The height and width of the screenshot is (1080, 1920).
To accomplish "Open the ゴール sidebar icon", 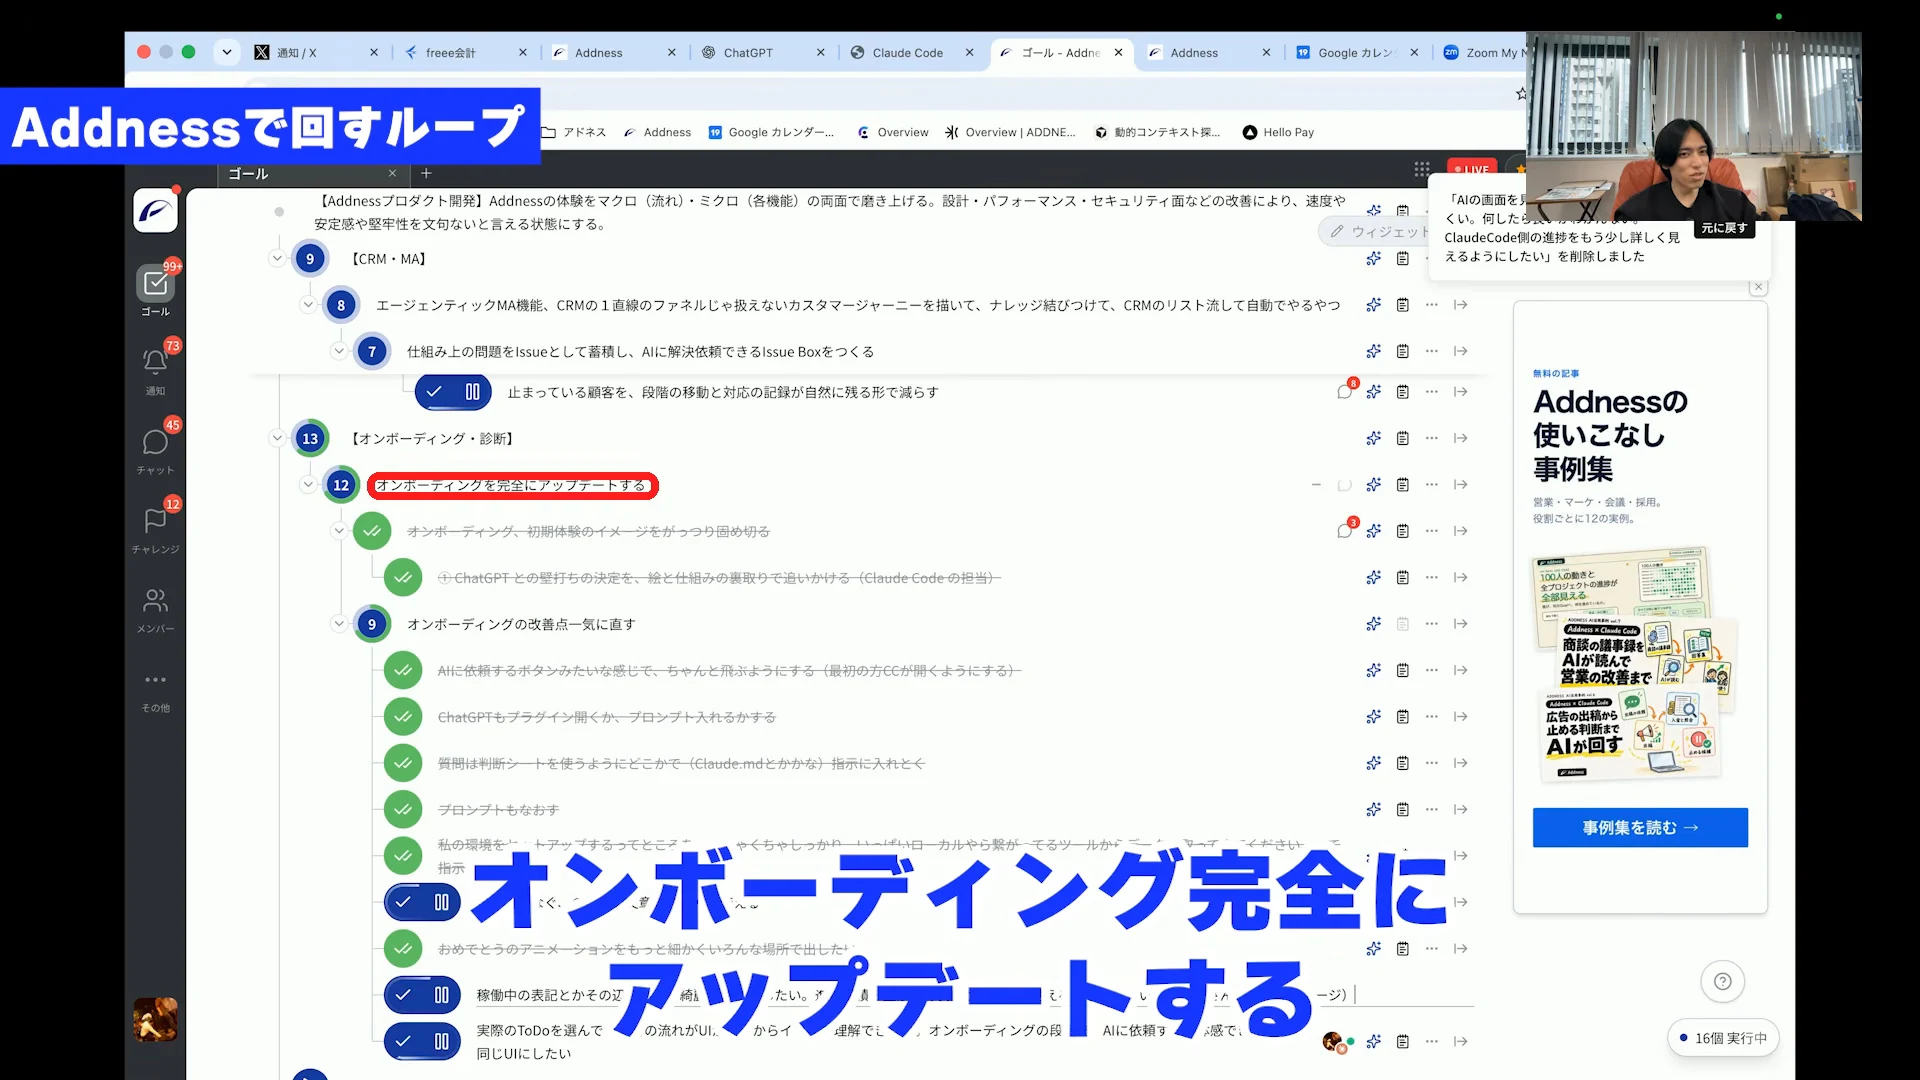I will (156, 284).
